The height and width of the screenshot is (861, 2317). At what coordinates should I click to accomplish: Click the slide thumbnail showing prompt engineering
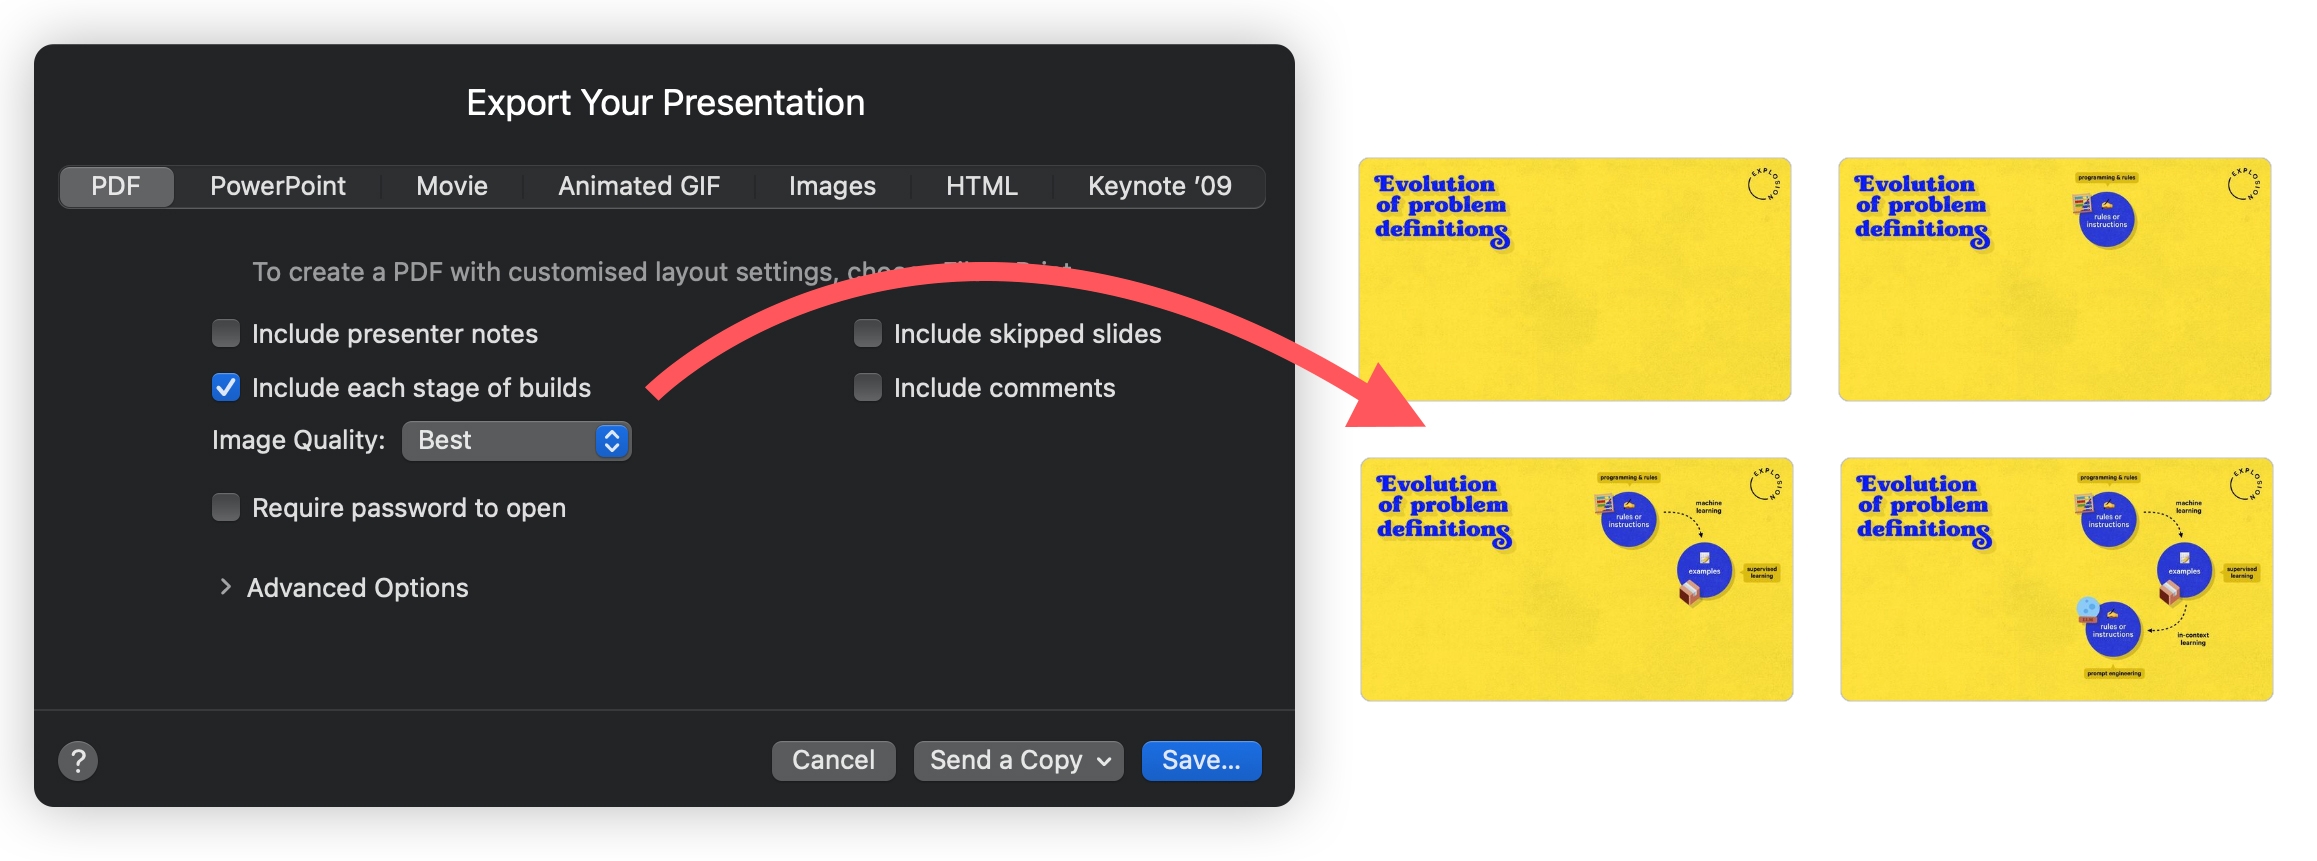2056,580
